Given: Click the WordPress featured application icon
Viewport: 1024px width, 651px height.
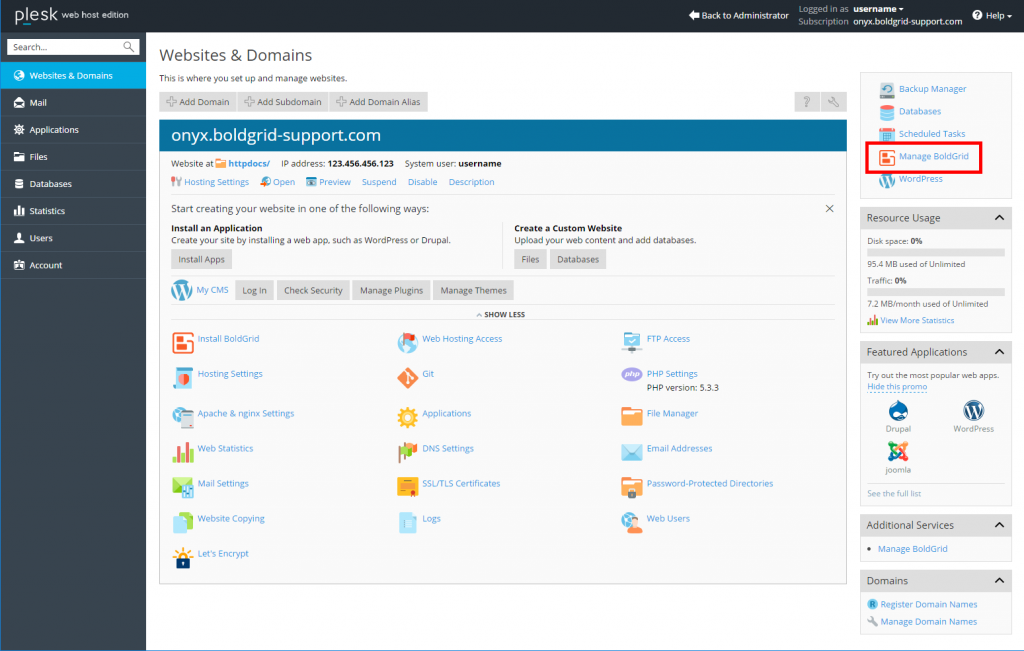Looking at the screenshot, I should (973, 411).
